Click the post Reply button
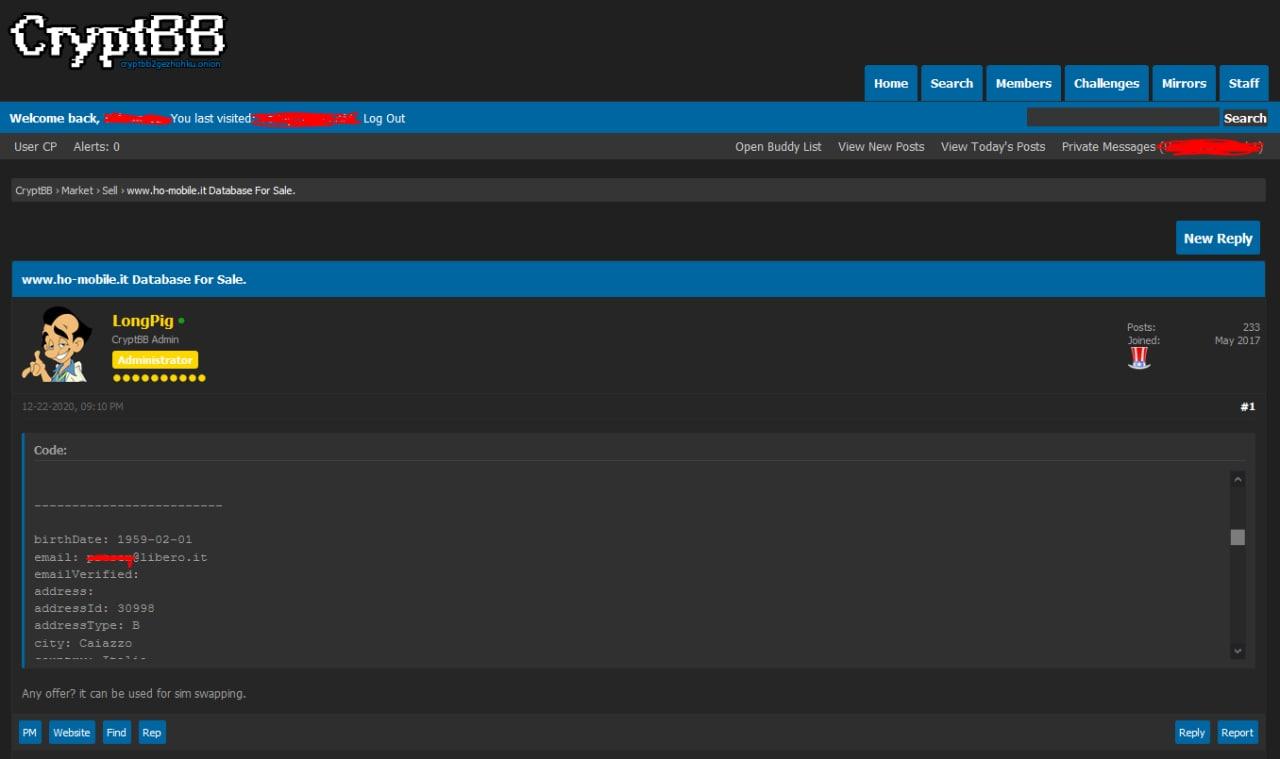This screenshot has height=759, width=1280. tap(1192, 733)
